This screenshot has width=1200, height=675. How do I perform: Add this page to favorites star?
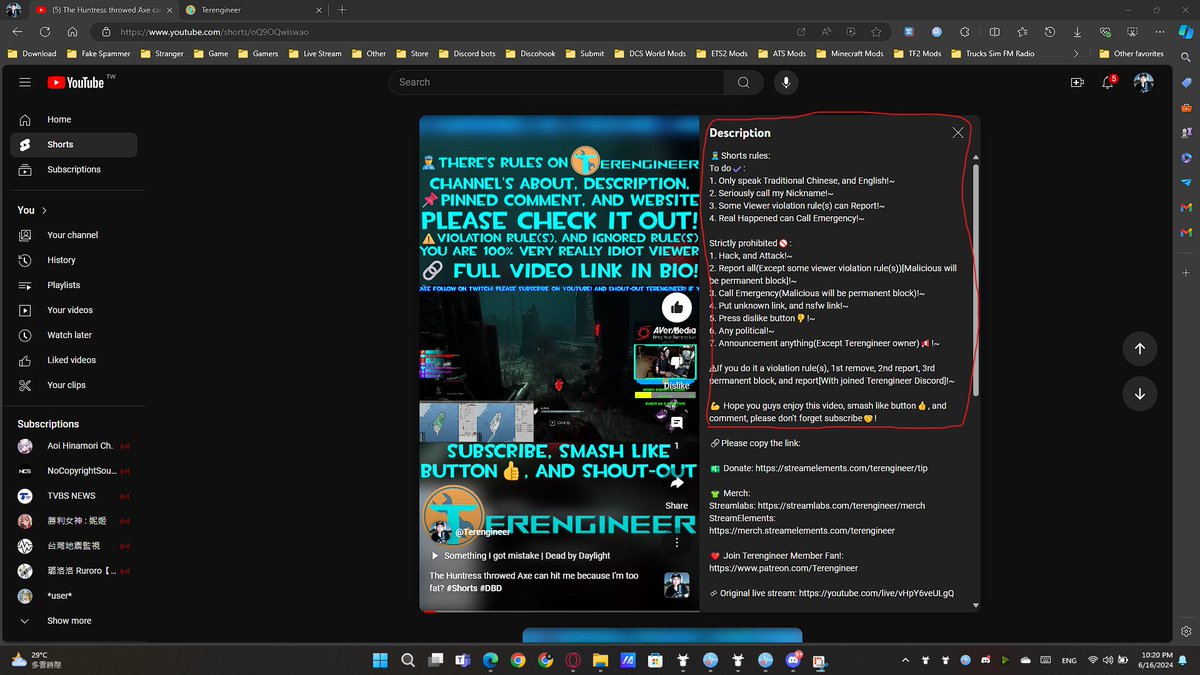tap(876, 32)
